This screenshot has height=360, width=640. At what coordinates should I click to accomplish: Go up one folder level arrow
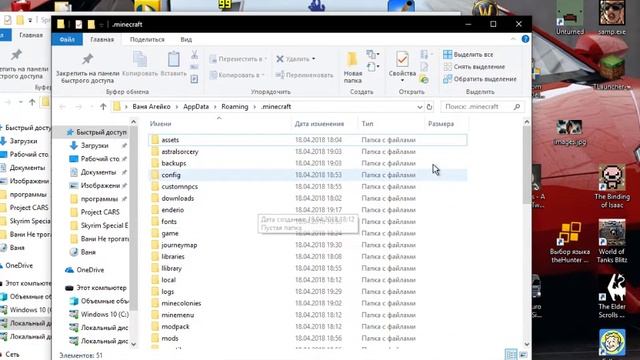tap(103, 107)
